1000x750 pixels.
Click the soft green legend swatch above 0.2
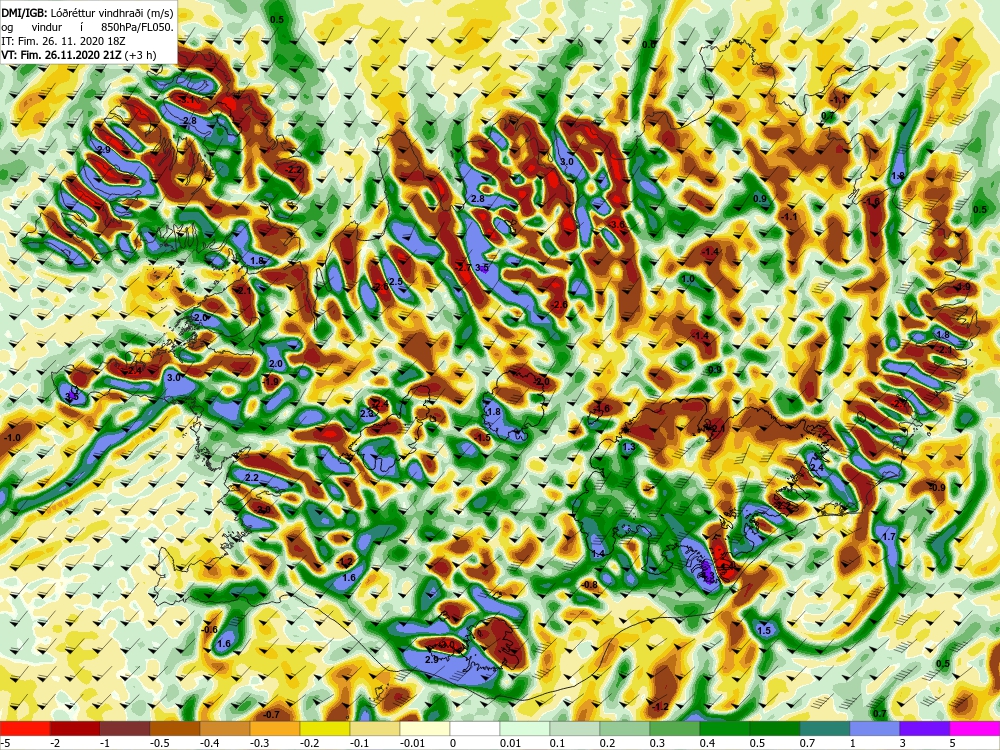pos(625,728)
